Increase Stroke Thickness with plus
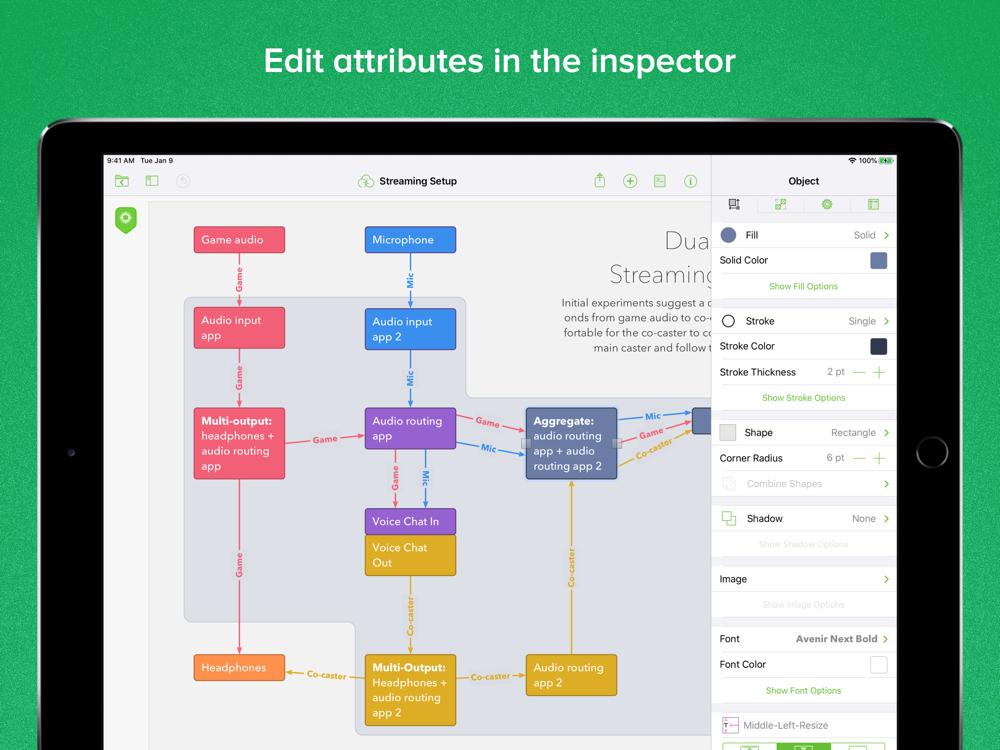1000x750 pixels. (x=879, y=372)
